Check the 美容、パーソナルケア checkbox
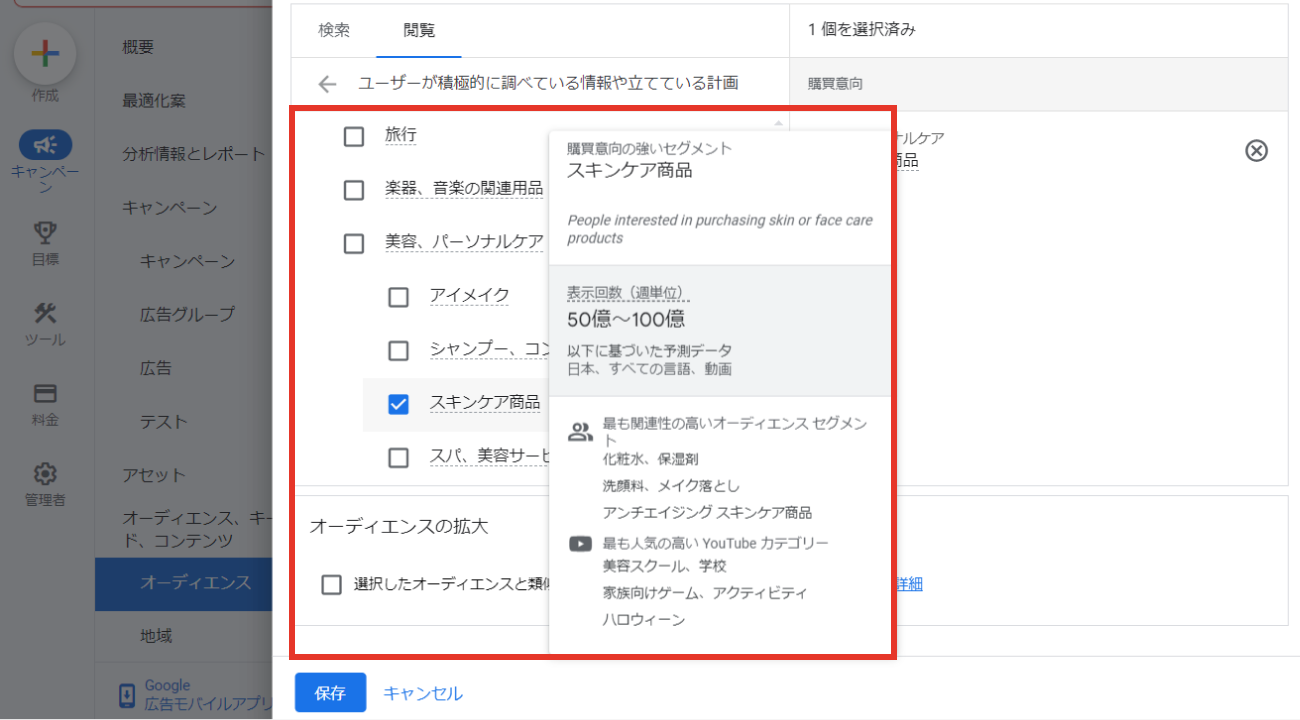Screen dimensions: 1300x720 pyautogui.click(x=354, y=243)
